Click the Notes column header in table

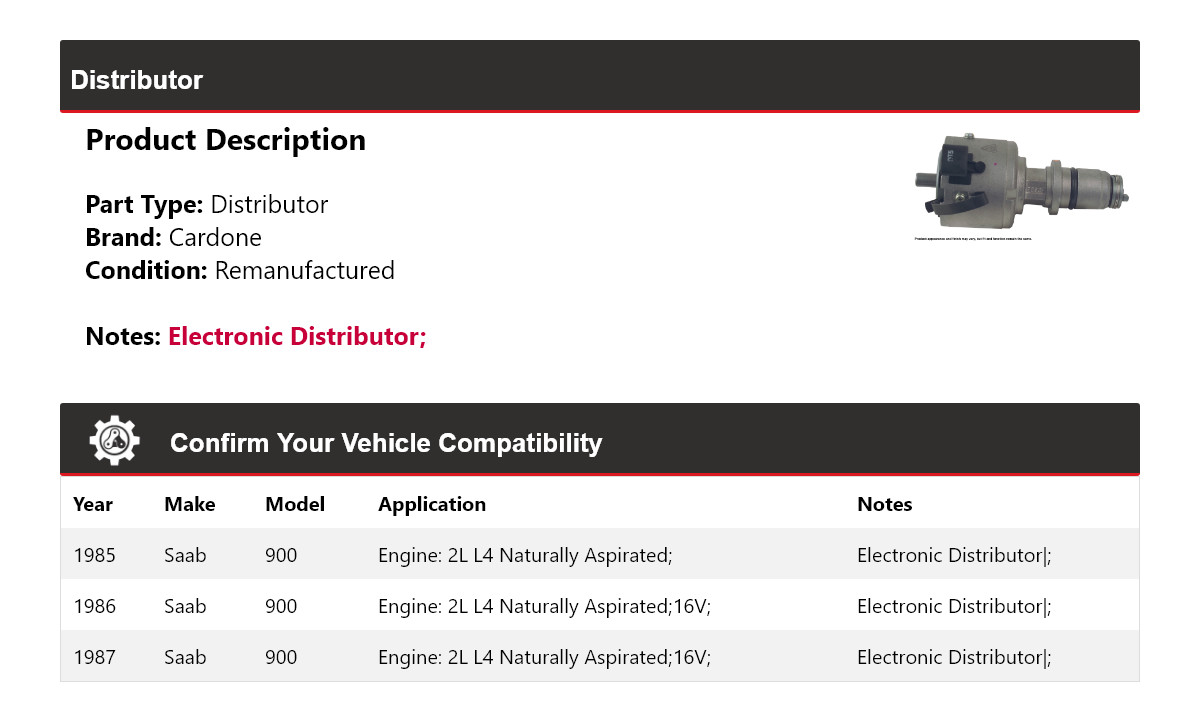(884, 504)
